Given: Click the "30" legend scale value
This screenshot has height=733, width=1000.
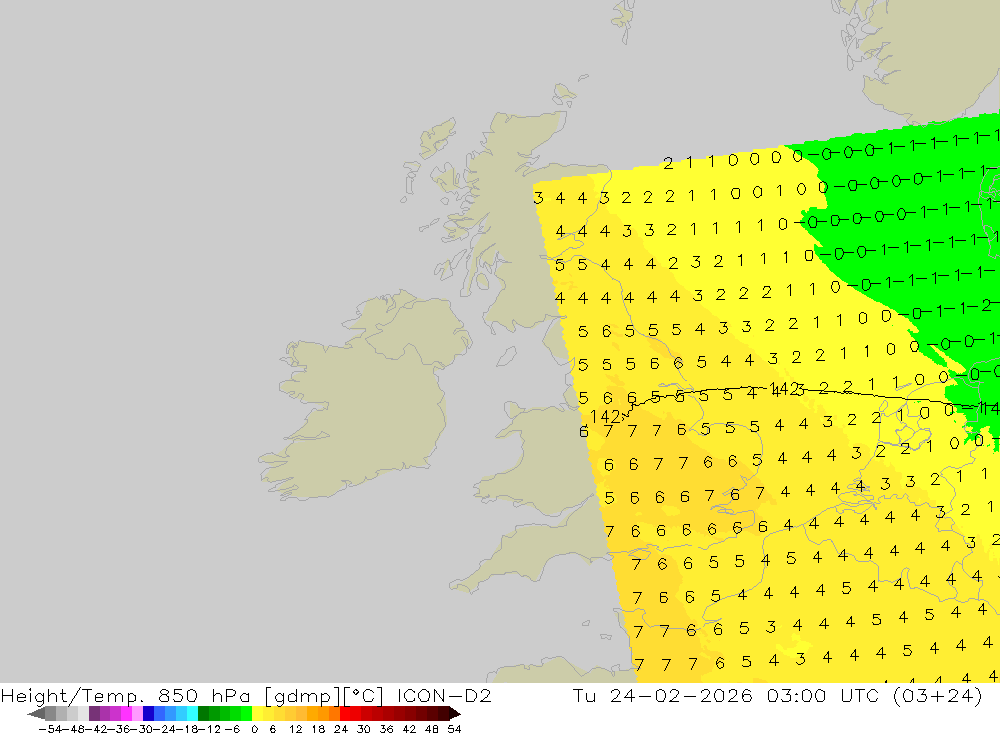Looking at the screenshot, I should click(364, 729).
